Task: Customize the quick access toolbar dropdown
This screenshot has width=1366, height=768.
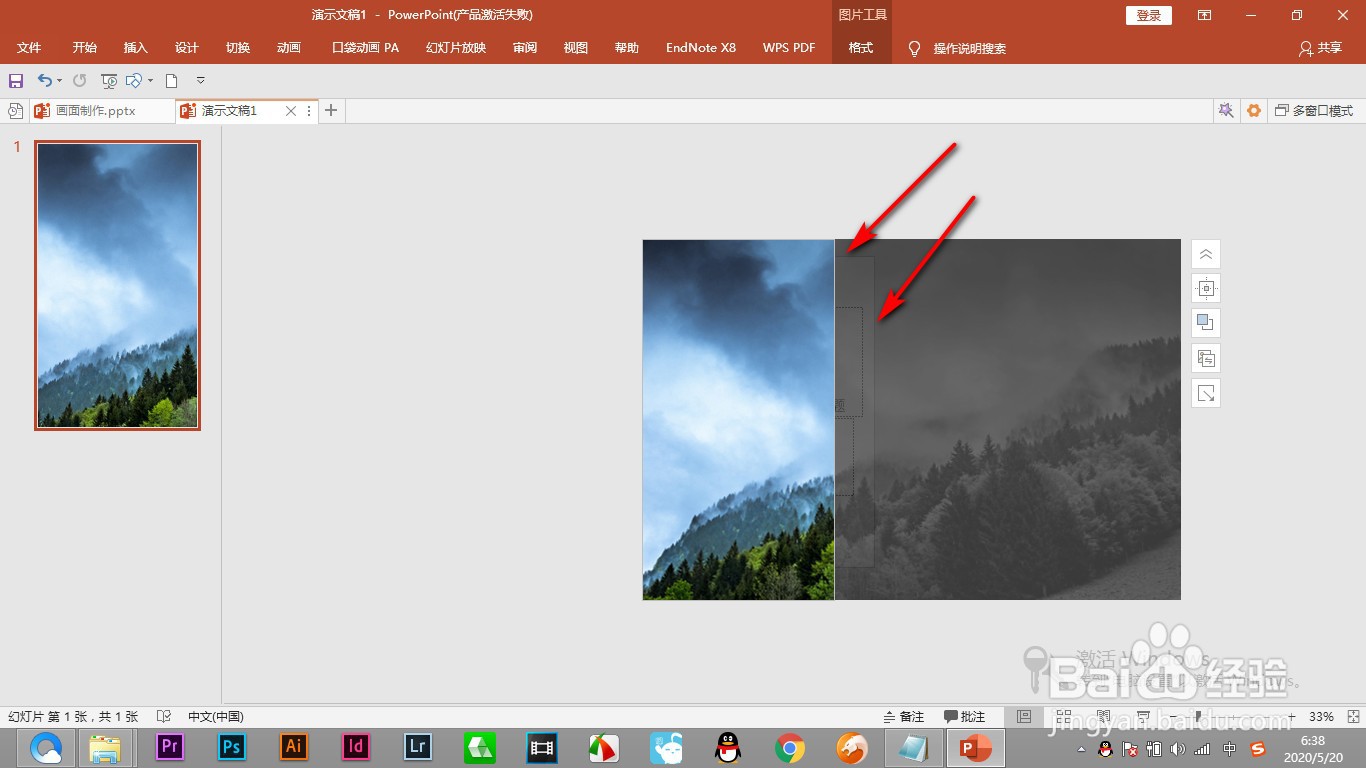Action: [200, 81]
